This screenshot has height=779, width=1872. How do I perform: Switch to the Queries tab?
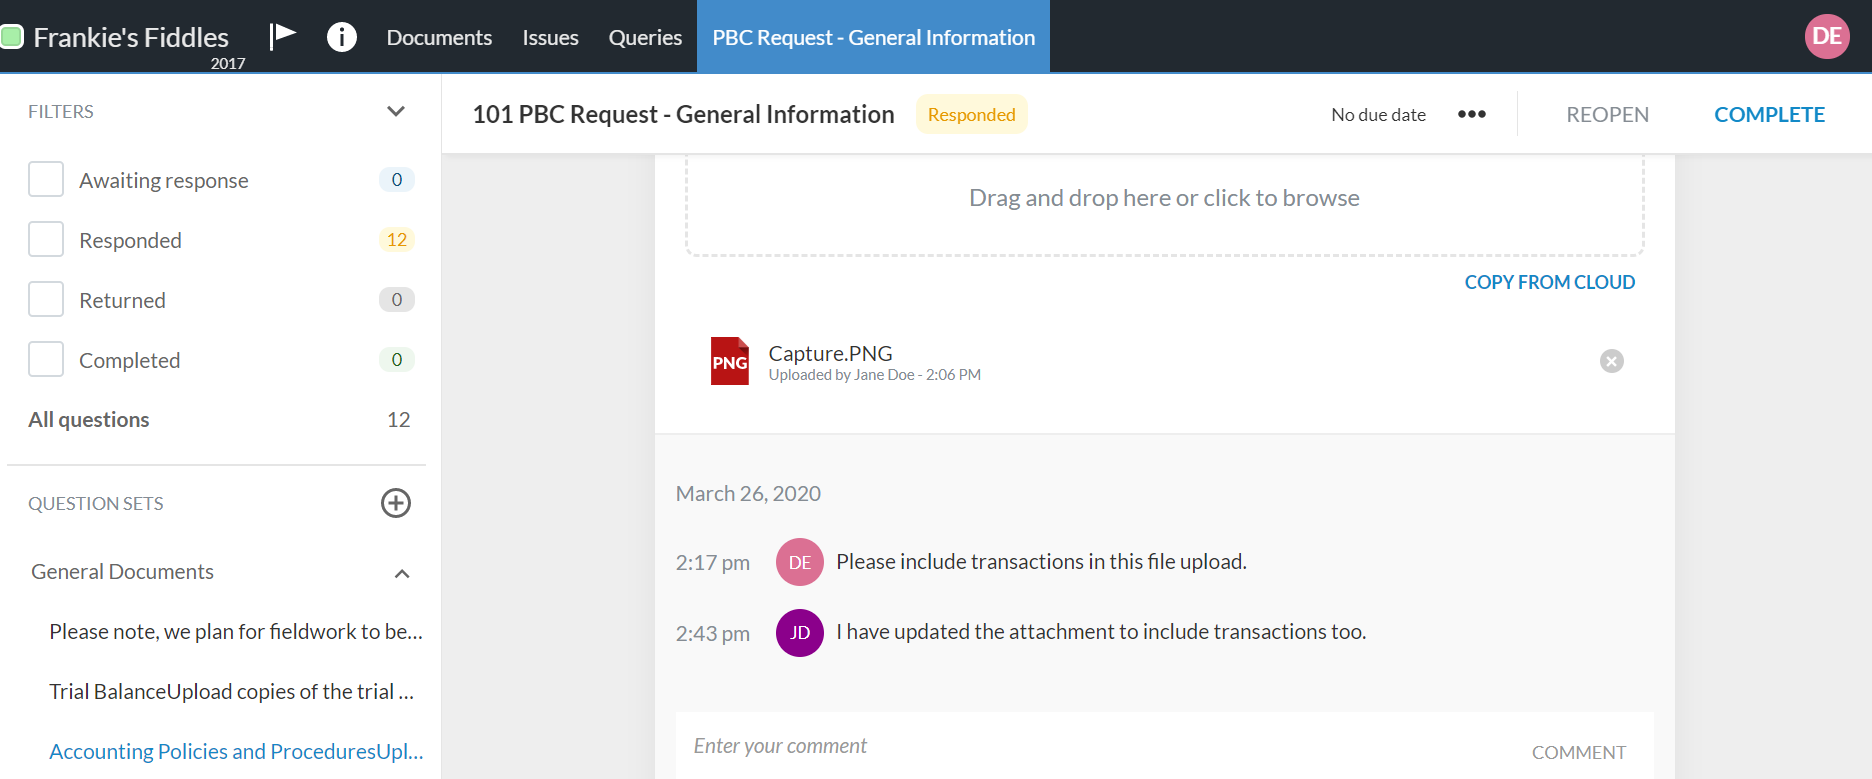tap(645, 37)
